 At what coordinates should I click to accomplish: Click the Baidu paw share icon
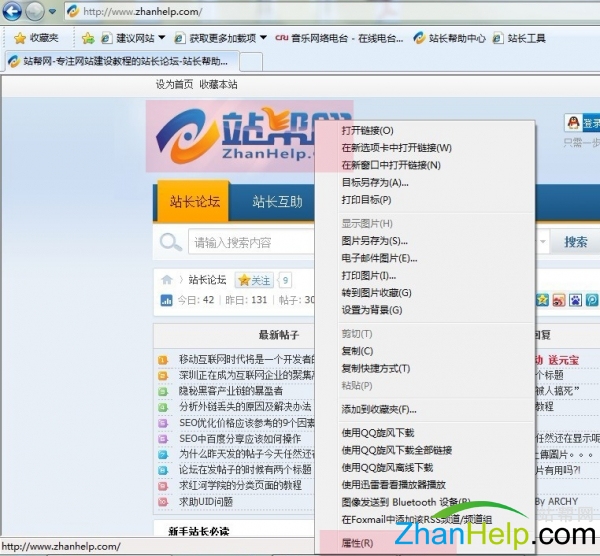pos(575,300)
